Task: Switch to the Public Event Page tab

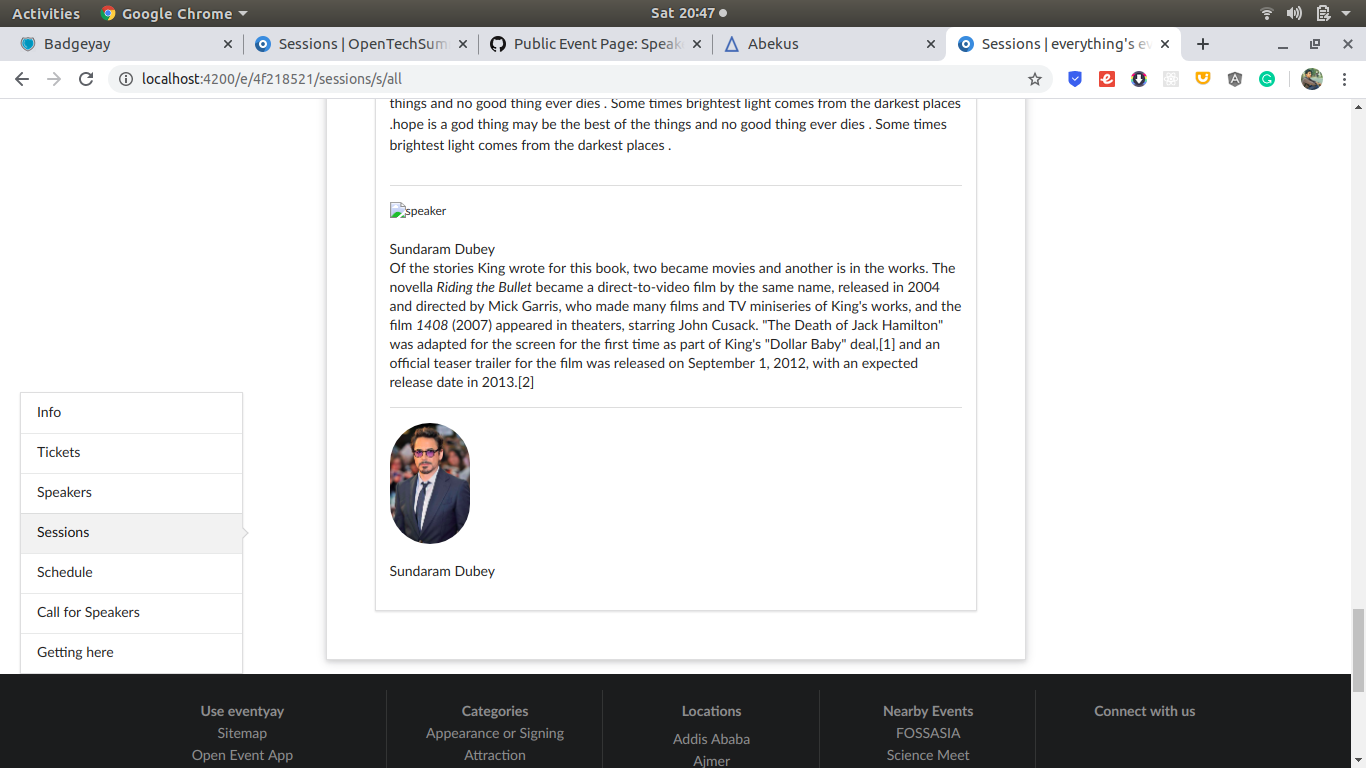Action: tap(595, 44)
